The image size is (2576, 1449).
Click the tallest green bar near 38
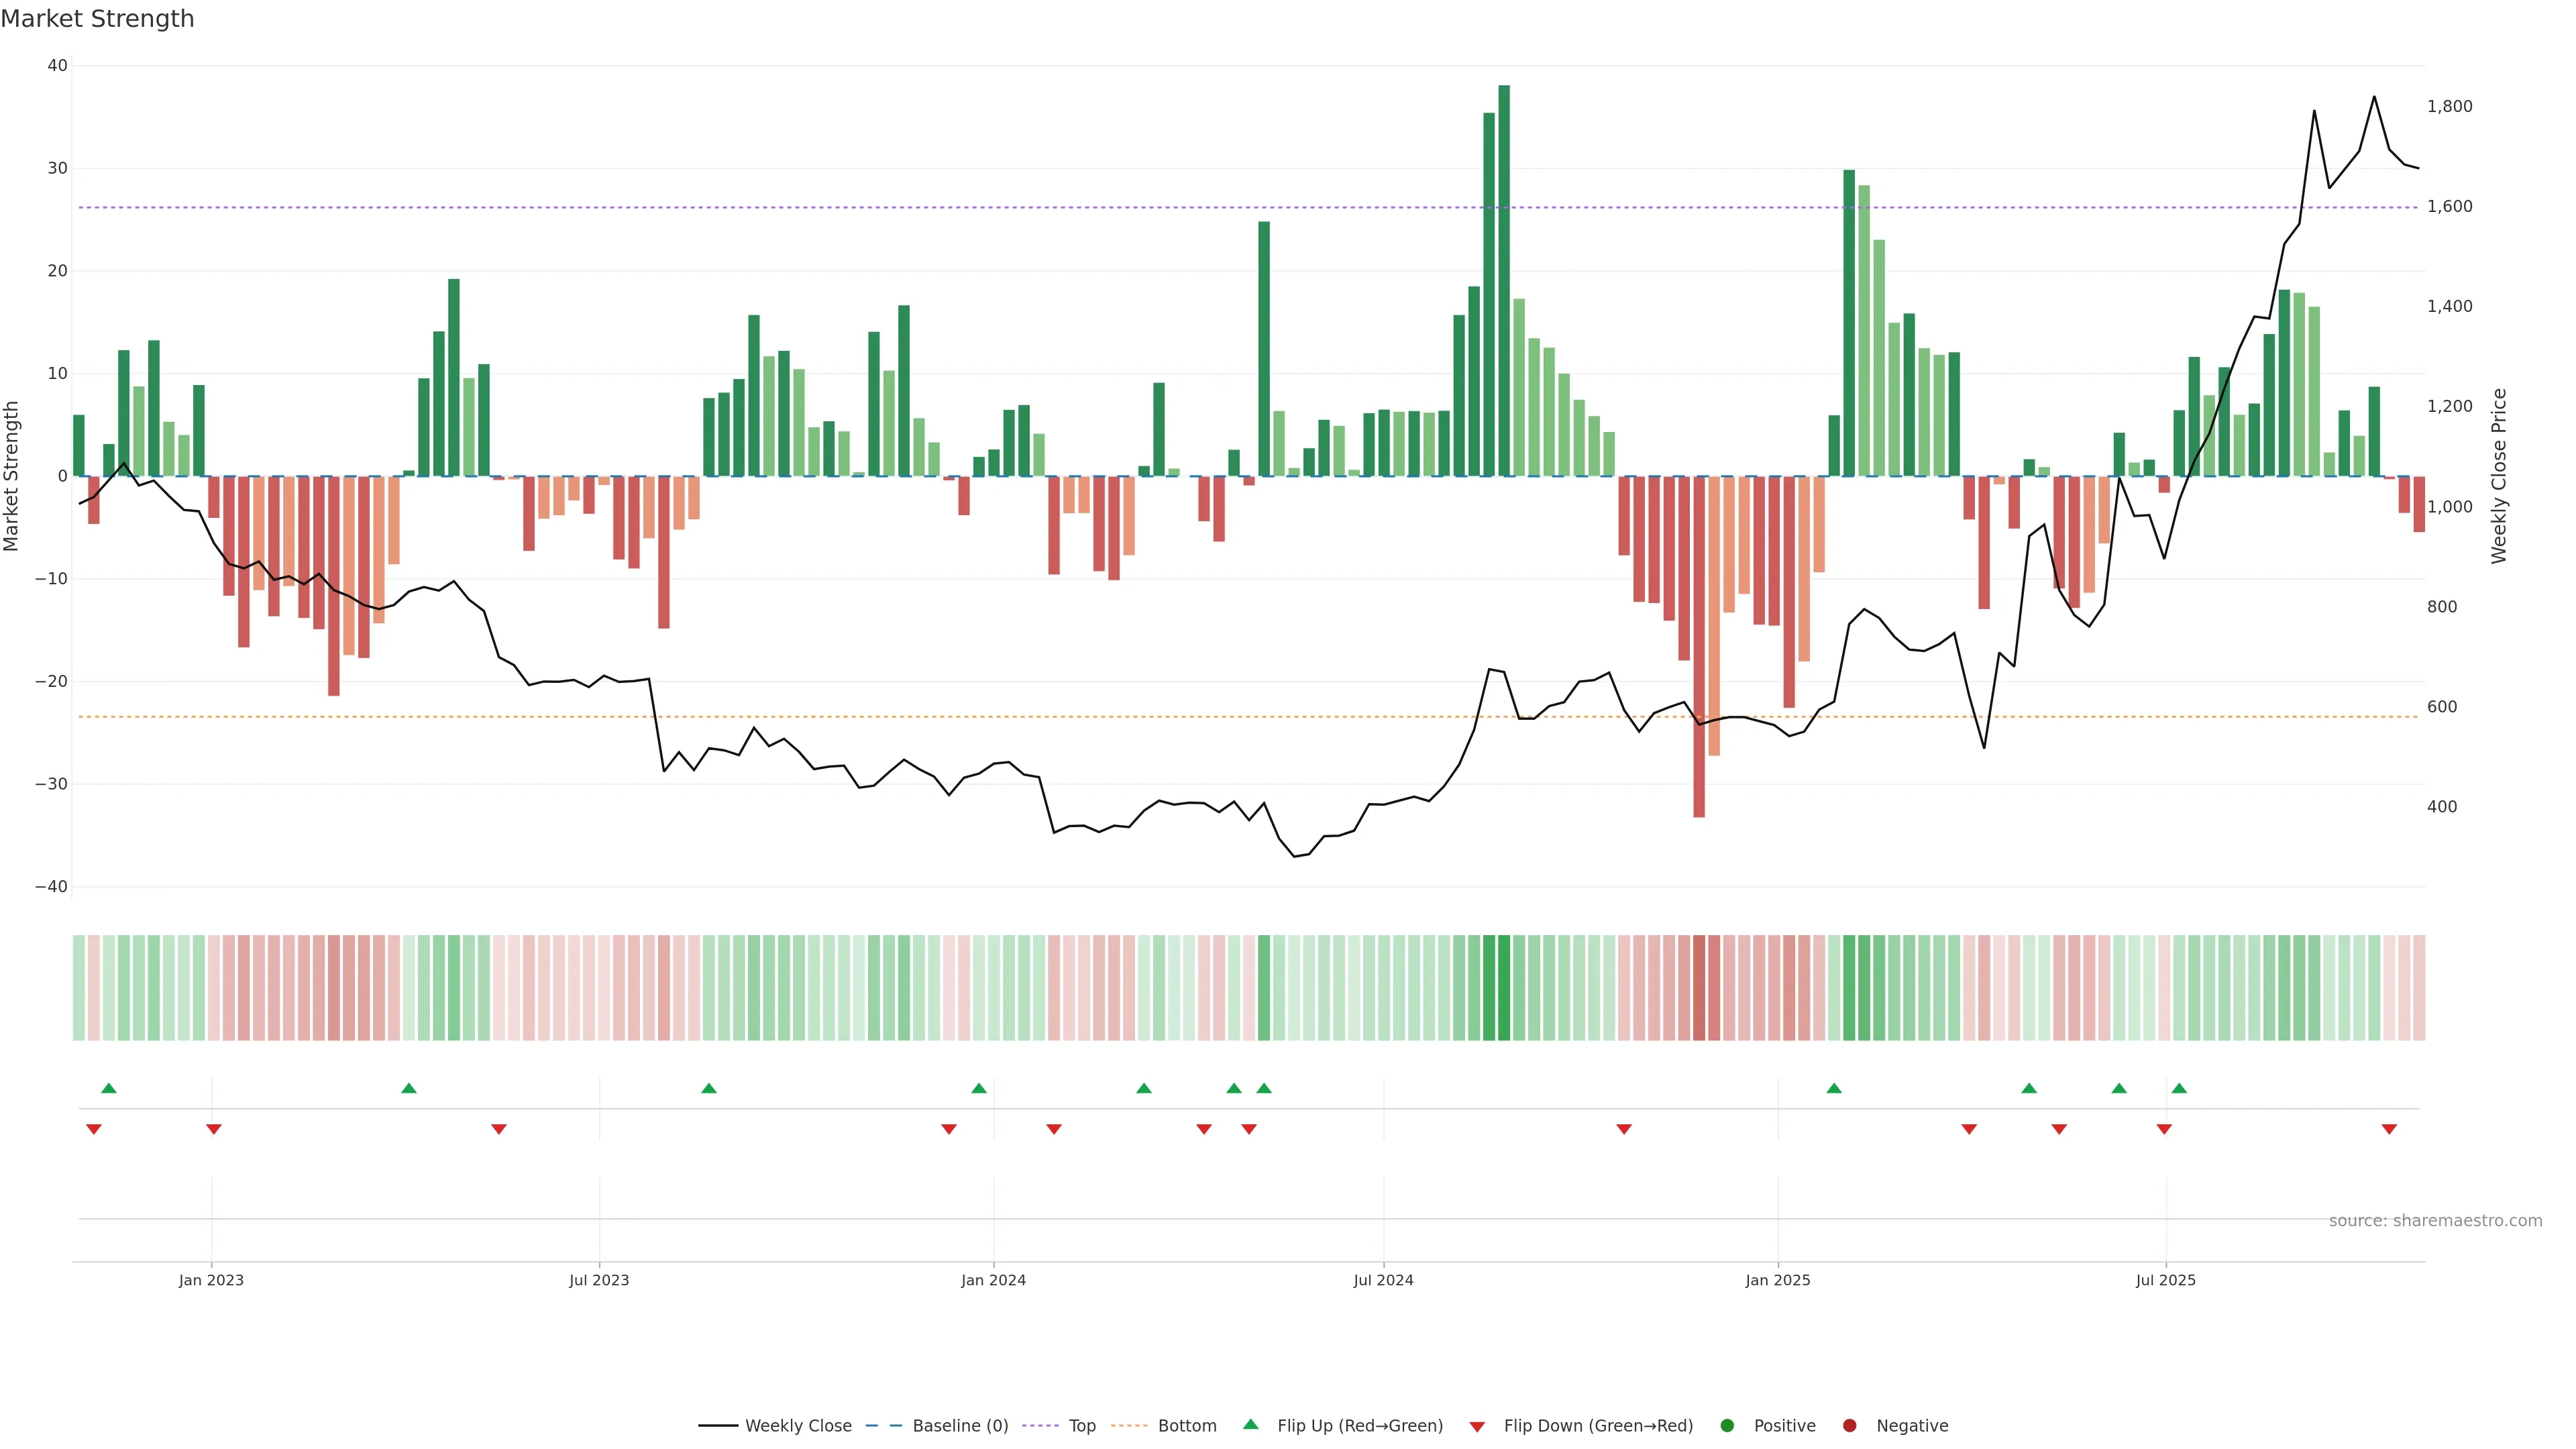click(x=1504, y=280)
